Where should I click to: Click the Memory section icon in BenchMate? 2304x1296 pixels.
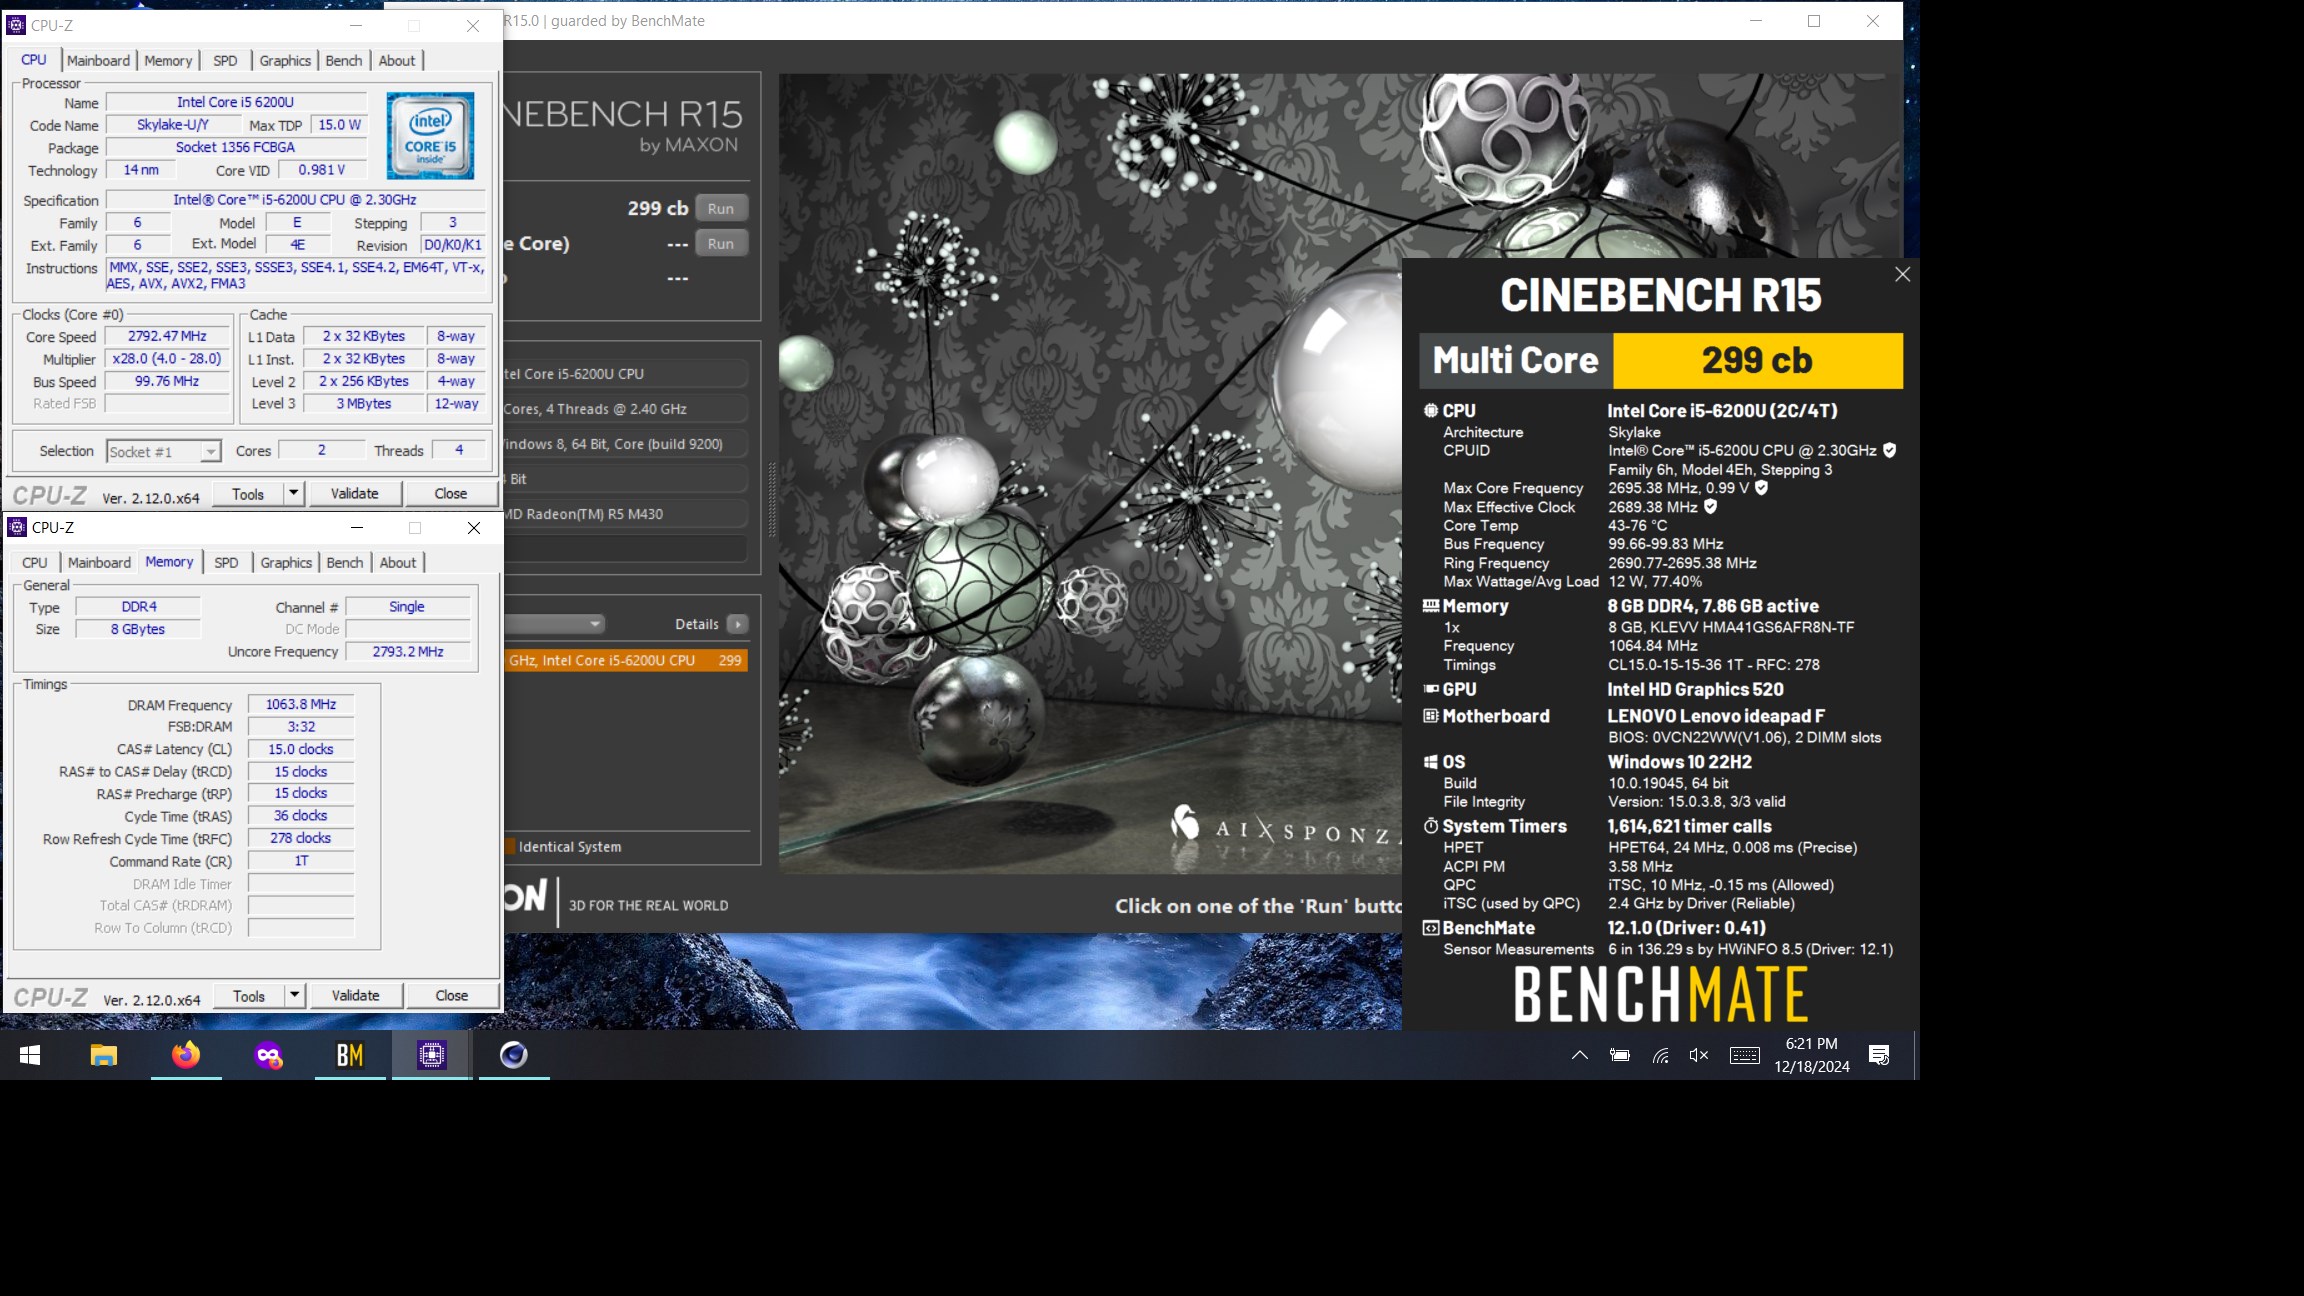(x=1431, y=606)
